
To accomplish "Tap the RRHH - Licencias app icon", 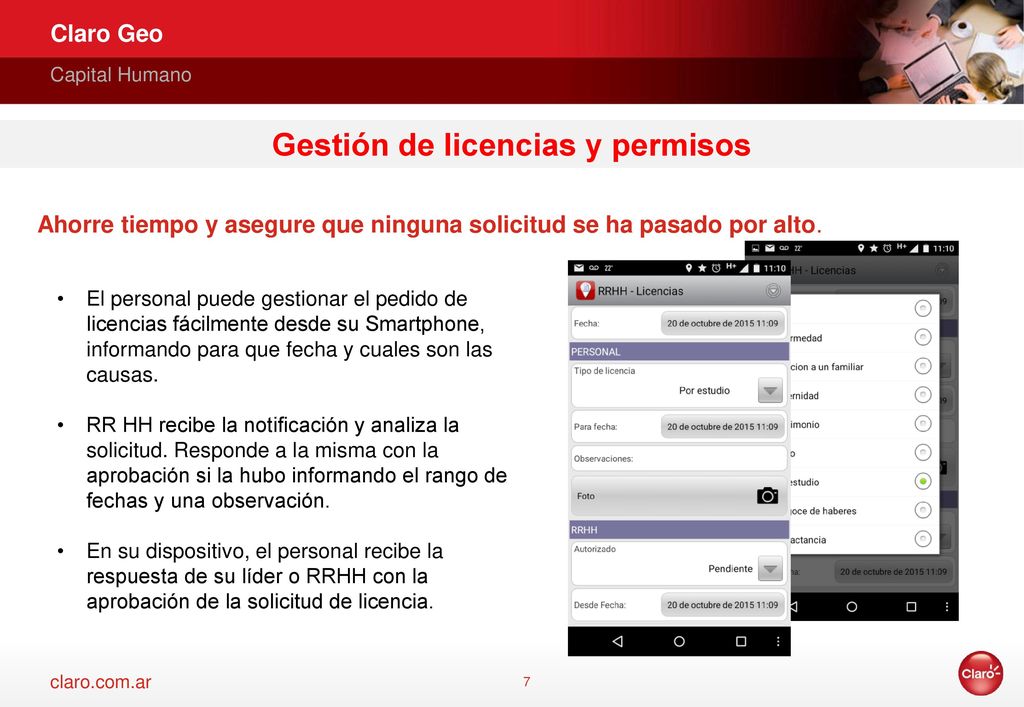I will [584, 291].
